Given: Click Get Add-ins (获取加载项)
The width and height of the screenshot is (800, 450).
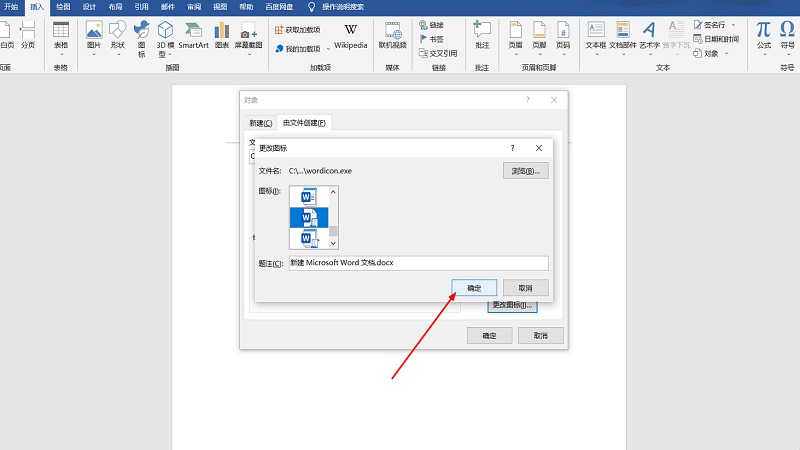Looking at the screenshot, I should (x=297, y=30).
